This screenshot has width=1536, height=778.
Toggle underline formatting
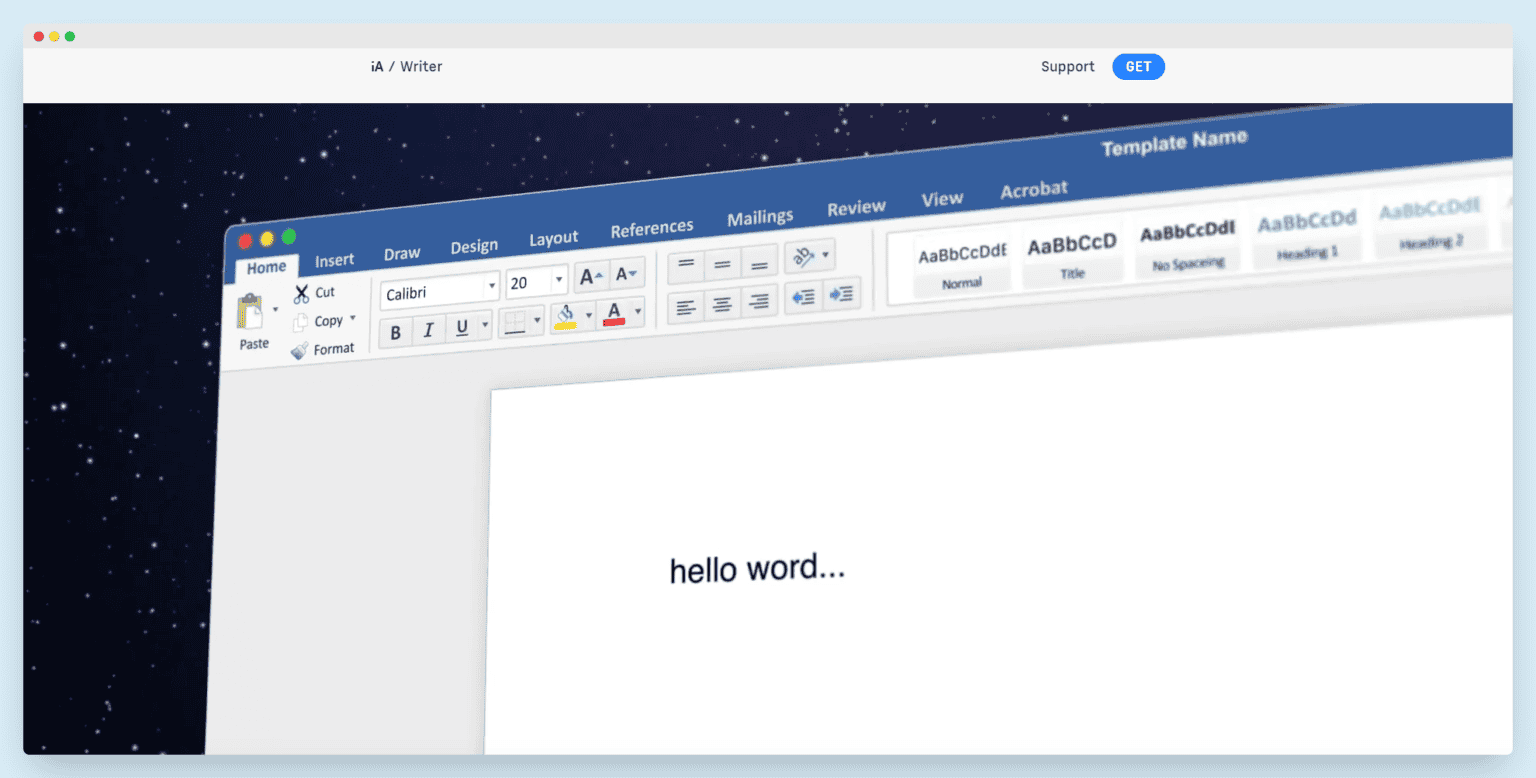click(461, 327)
